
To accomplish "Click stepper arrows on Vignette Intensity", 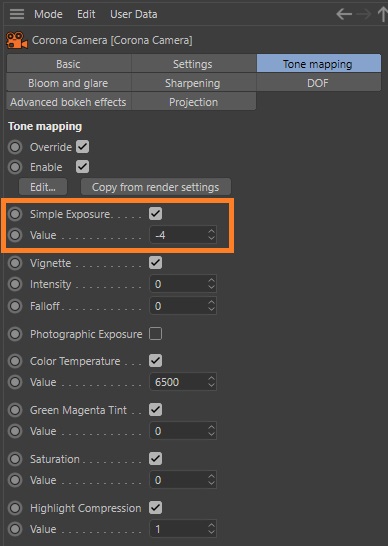I will pyautogui.click(x=211, y=284).
